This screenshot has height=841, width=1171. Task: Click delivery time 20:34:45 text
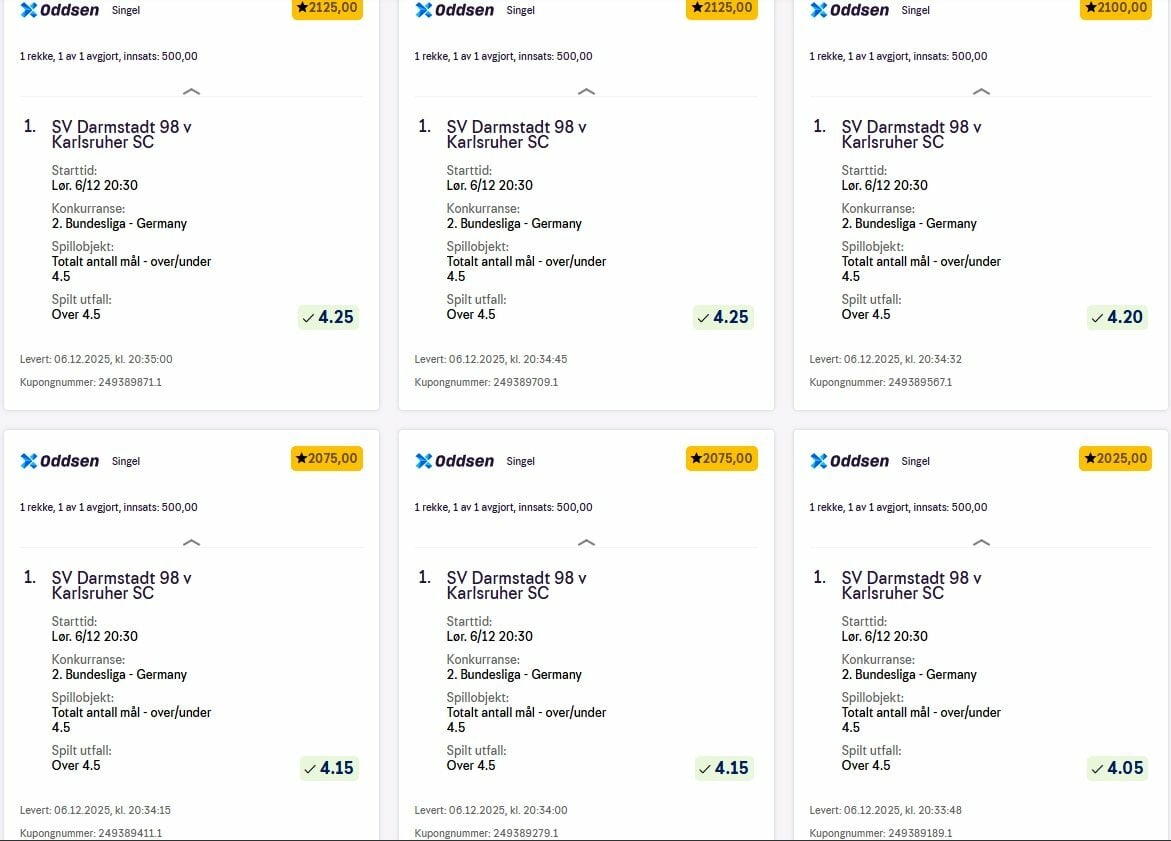pyautogui.click(x=490, y=359)
